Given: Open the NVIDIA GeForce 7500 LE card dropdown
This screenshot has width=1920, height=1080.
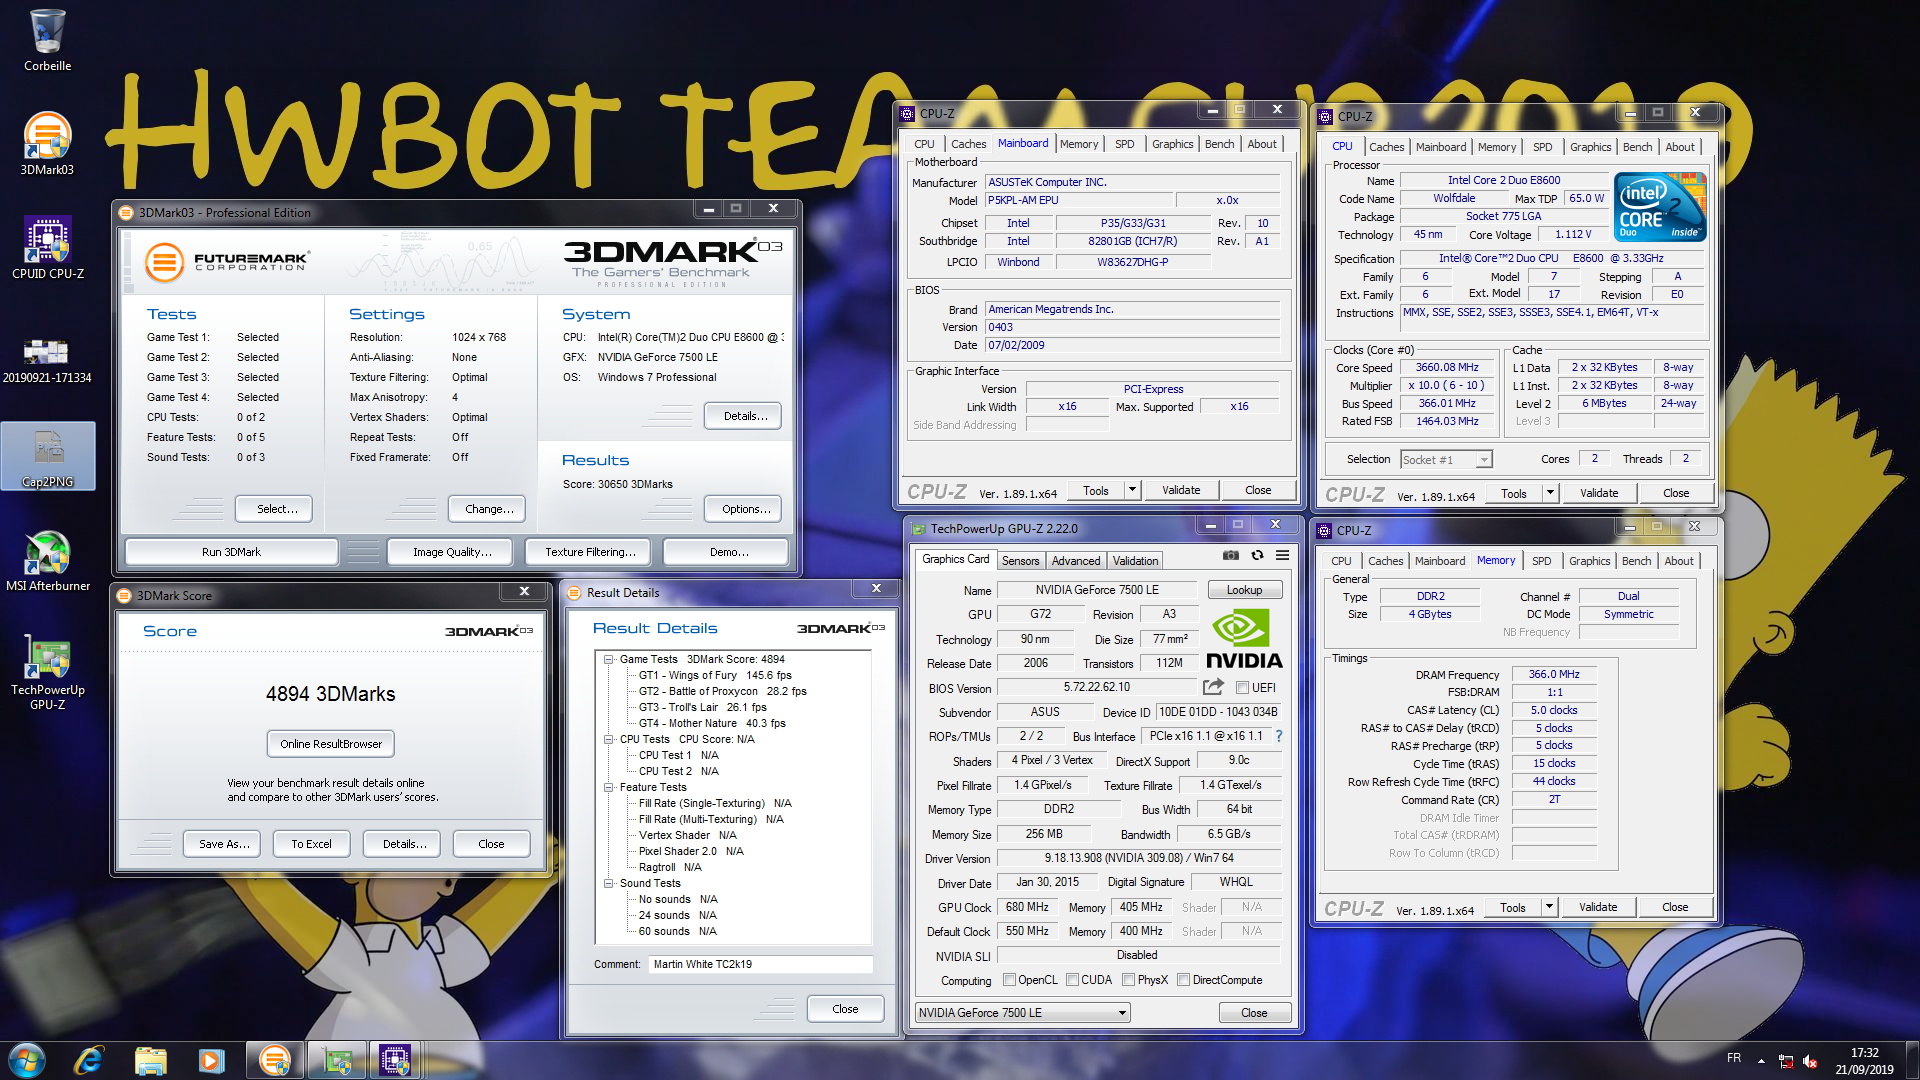Looking at the screenshot, I should coord(1023,1013).
